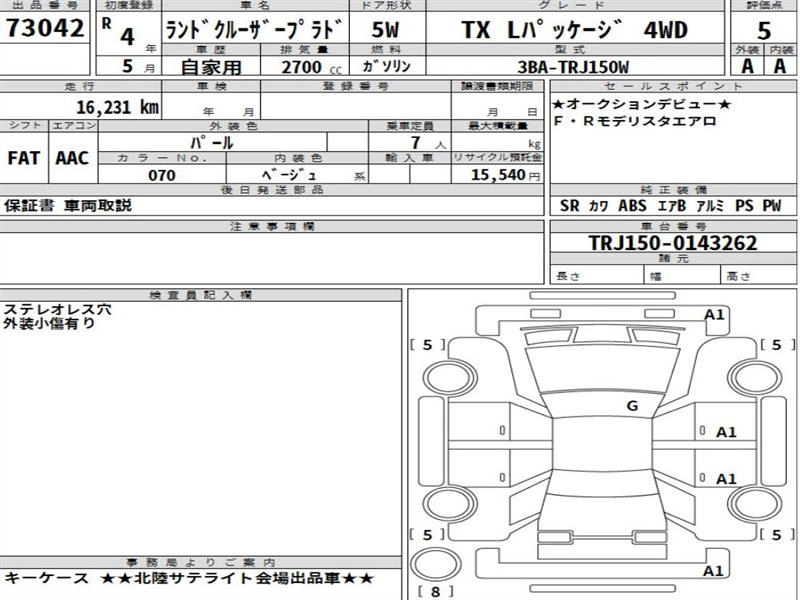Click the mileage 16,231 km
This screenshot has width=800, height=600.
(x=117, y=107)
